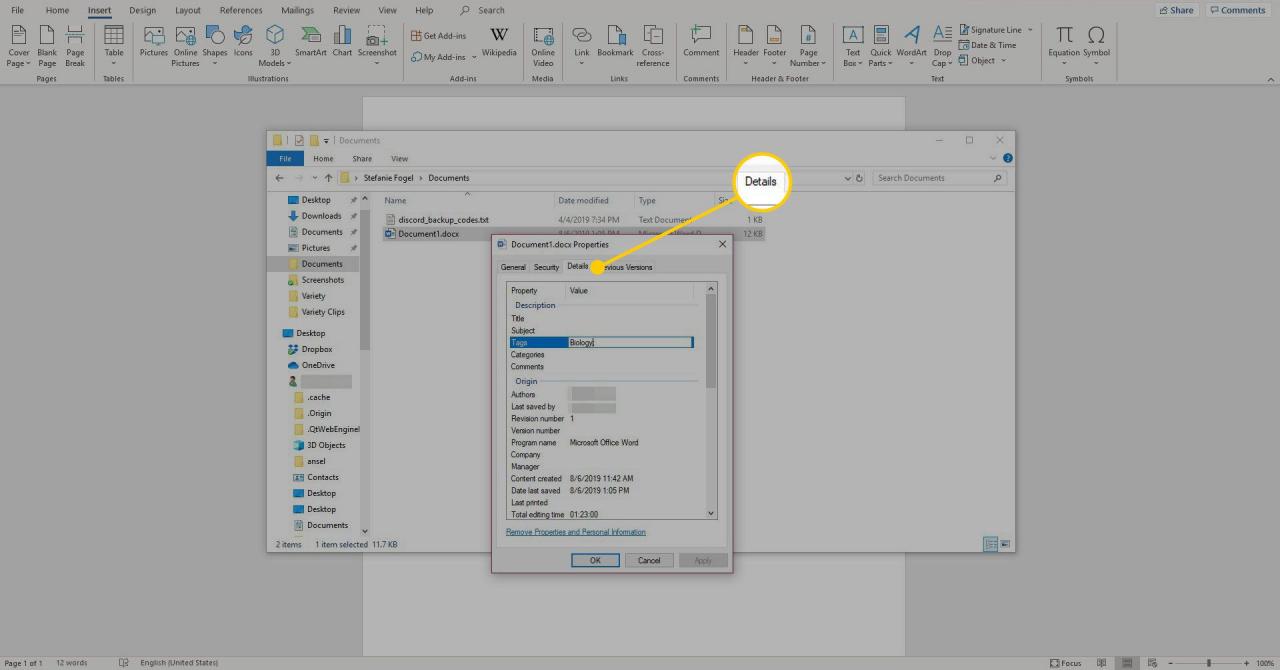Viewport: 1280px width, 670px height.
Task: Sort by the Date modified column header
Action: pos(583,201)
